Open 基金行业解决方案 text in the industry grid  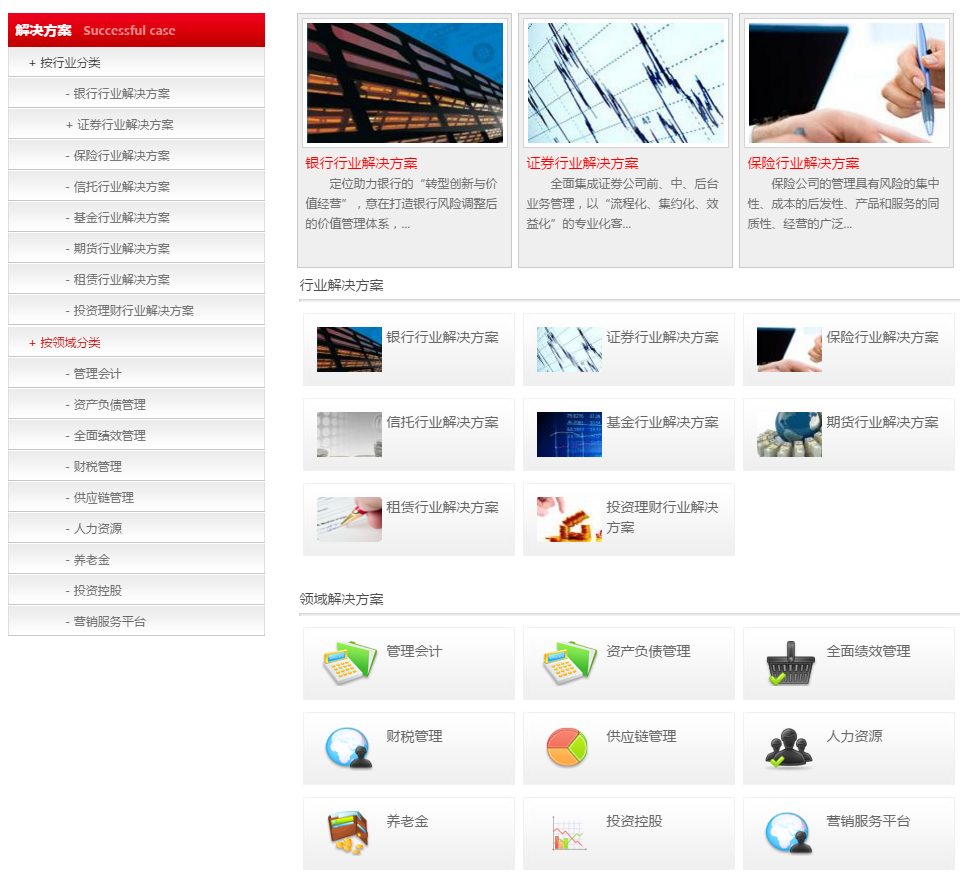click(662, 422)
